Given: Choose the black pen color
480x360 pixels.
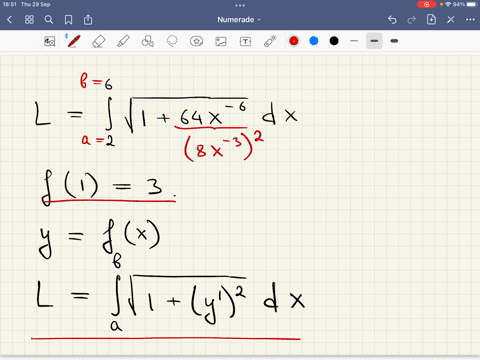Looking at the screenshot, I should click(x=334, y=41).
